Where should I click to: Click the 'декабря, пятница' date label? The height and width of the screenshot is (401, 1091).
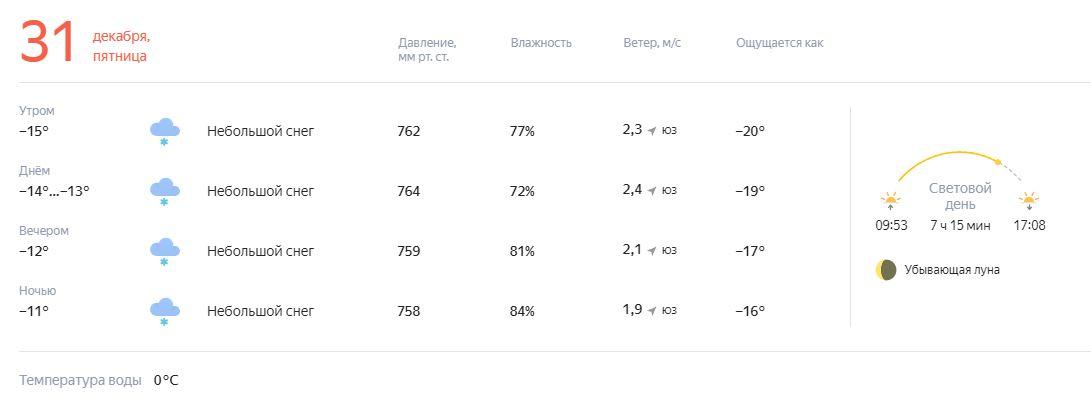pyautogui.click(x=121, y=46)
